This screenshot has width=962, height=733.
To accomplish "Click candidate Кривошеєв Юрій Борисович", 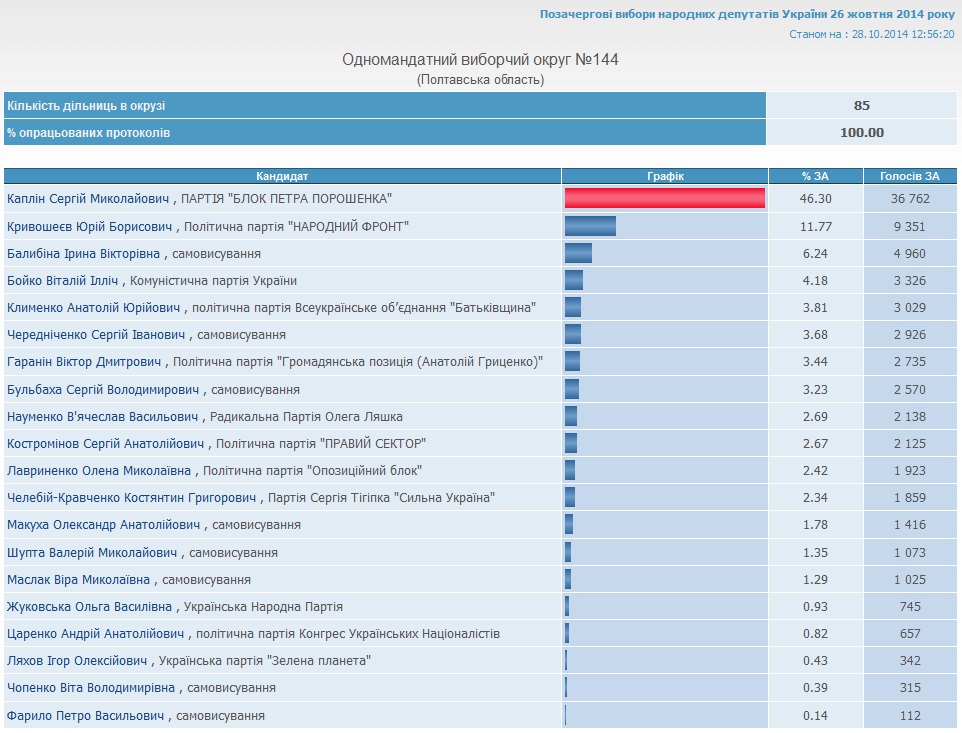I will (x=90, y=226).
